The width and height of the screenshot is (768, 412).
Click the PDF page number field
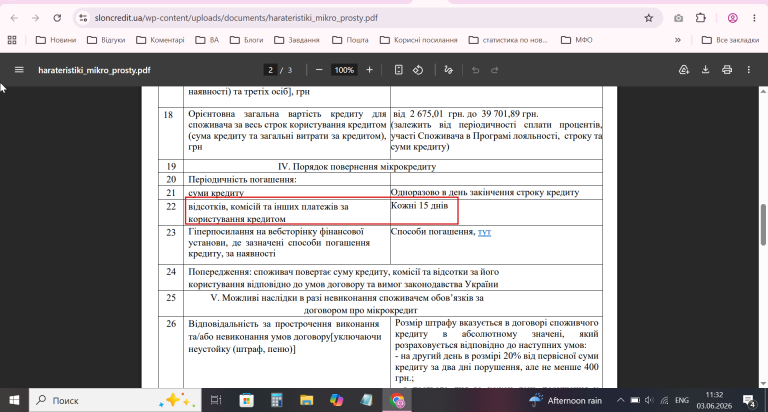(x=270, y=70)
